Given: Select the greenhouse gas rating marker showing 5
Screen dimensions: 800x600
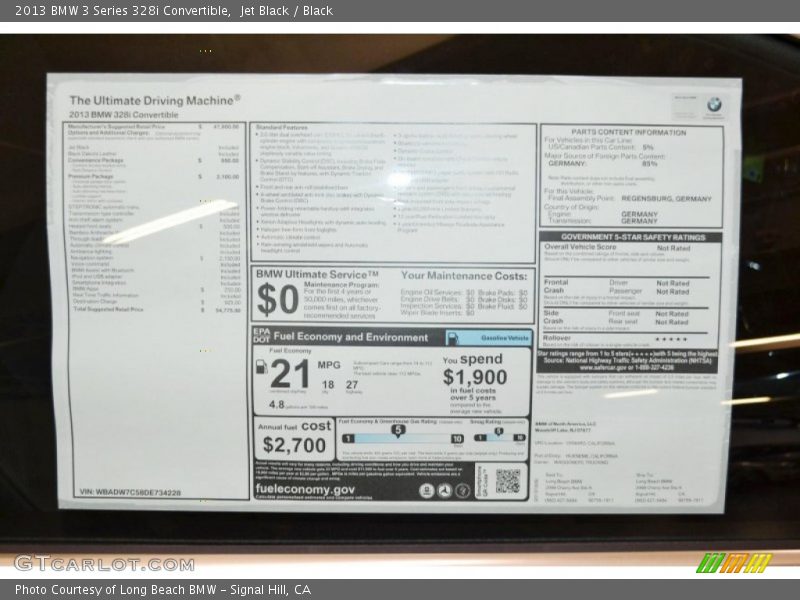Looking at the screenshot, I should [x=398, y=431].
